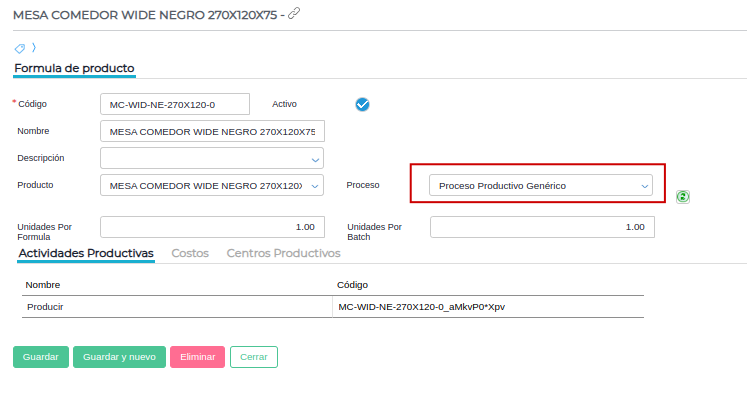Click the Unidades Por Formula field

coord(212,227)
